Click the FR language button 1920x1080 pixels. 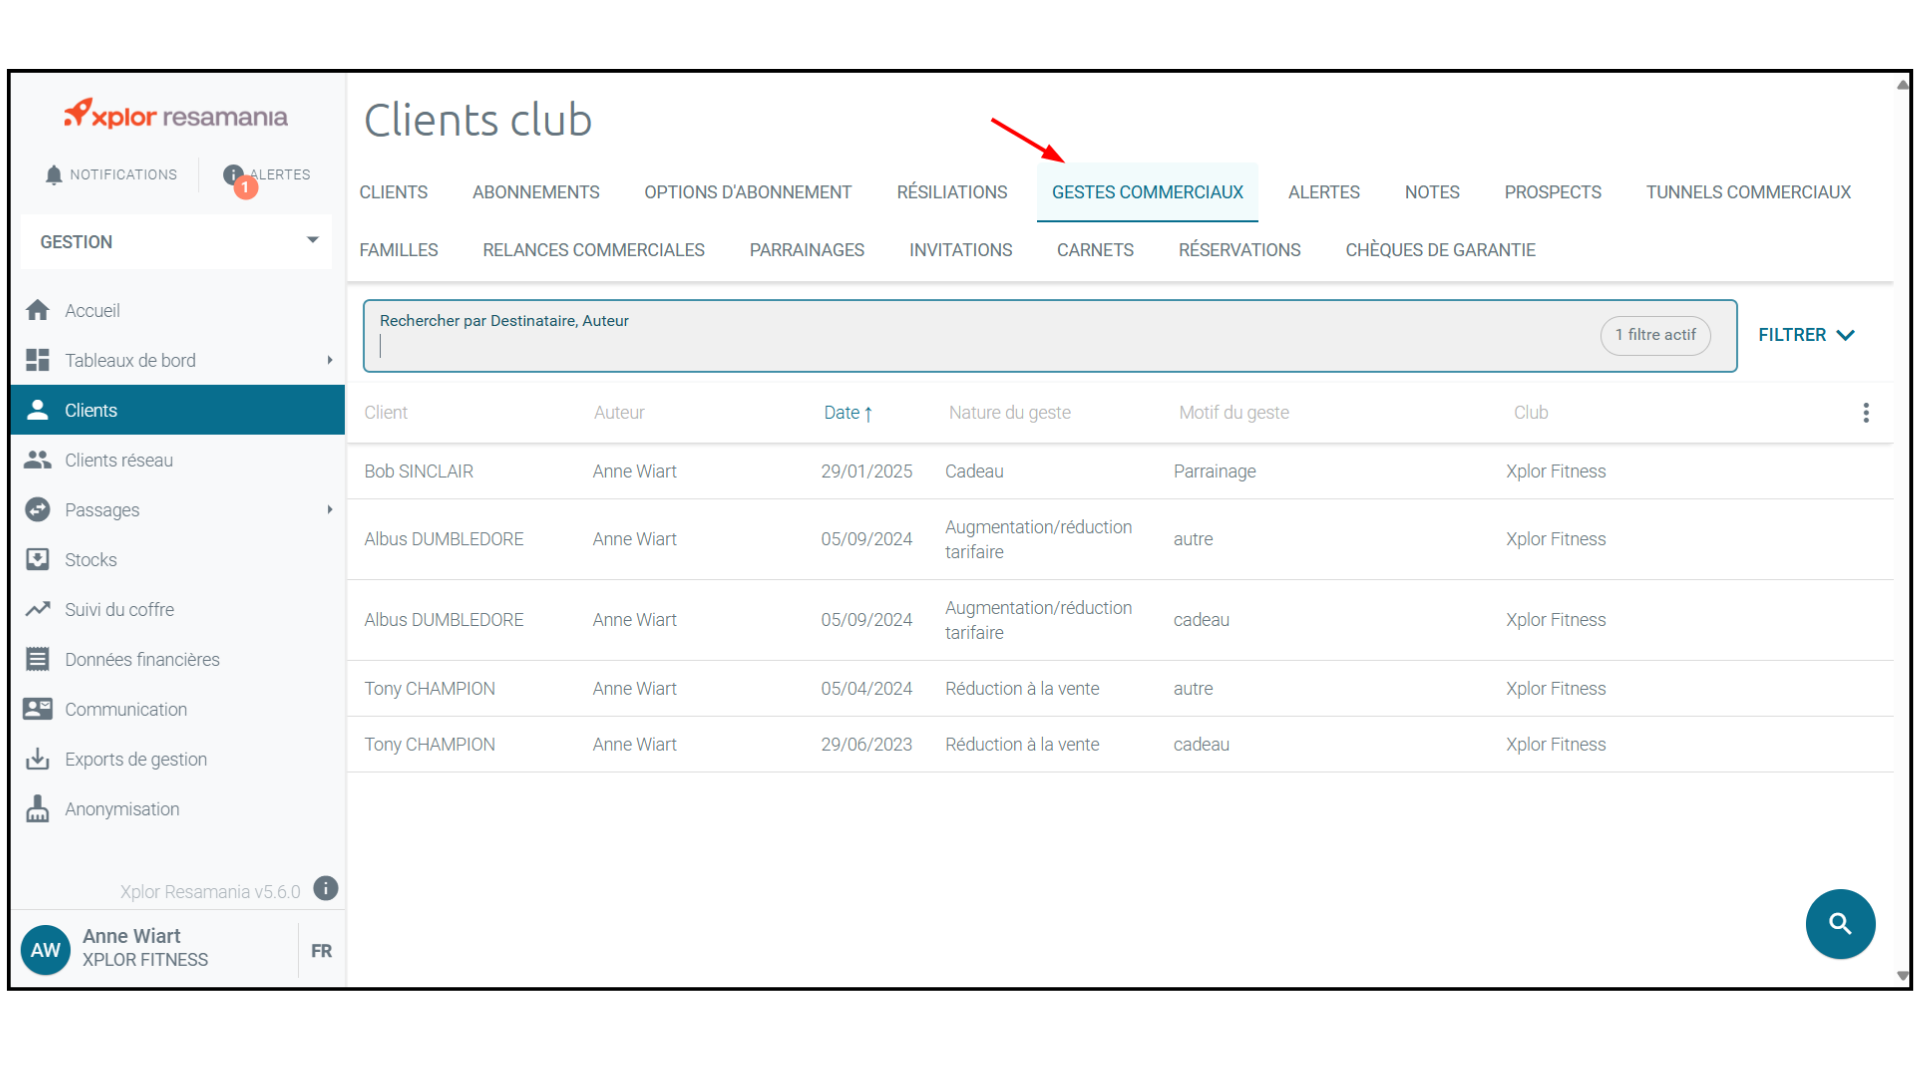(x=321, y=951)
